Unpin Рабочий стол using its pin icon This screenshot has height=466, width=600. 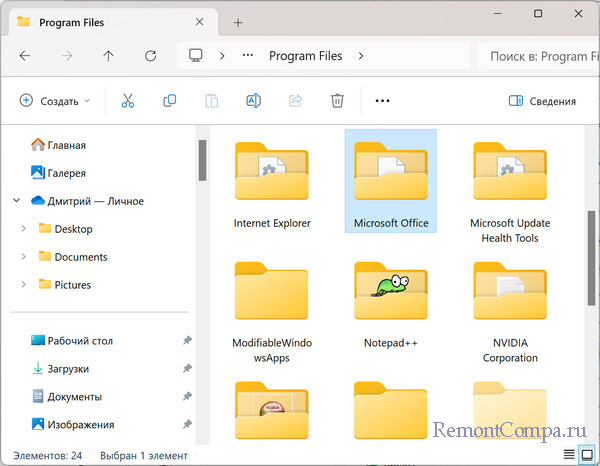pyautogui.click(x=187, y=340)
